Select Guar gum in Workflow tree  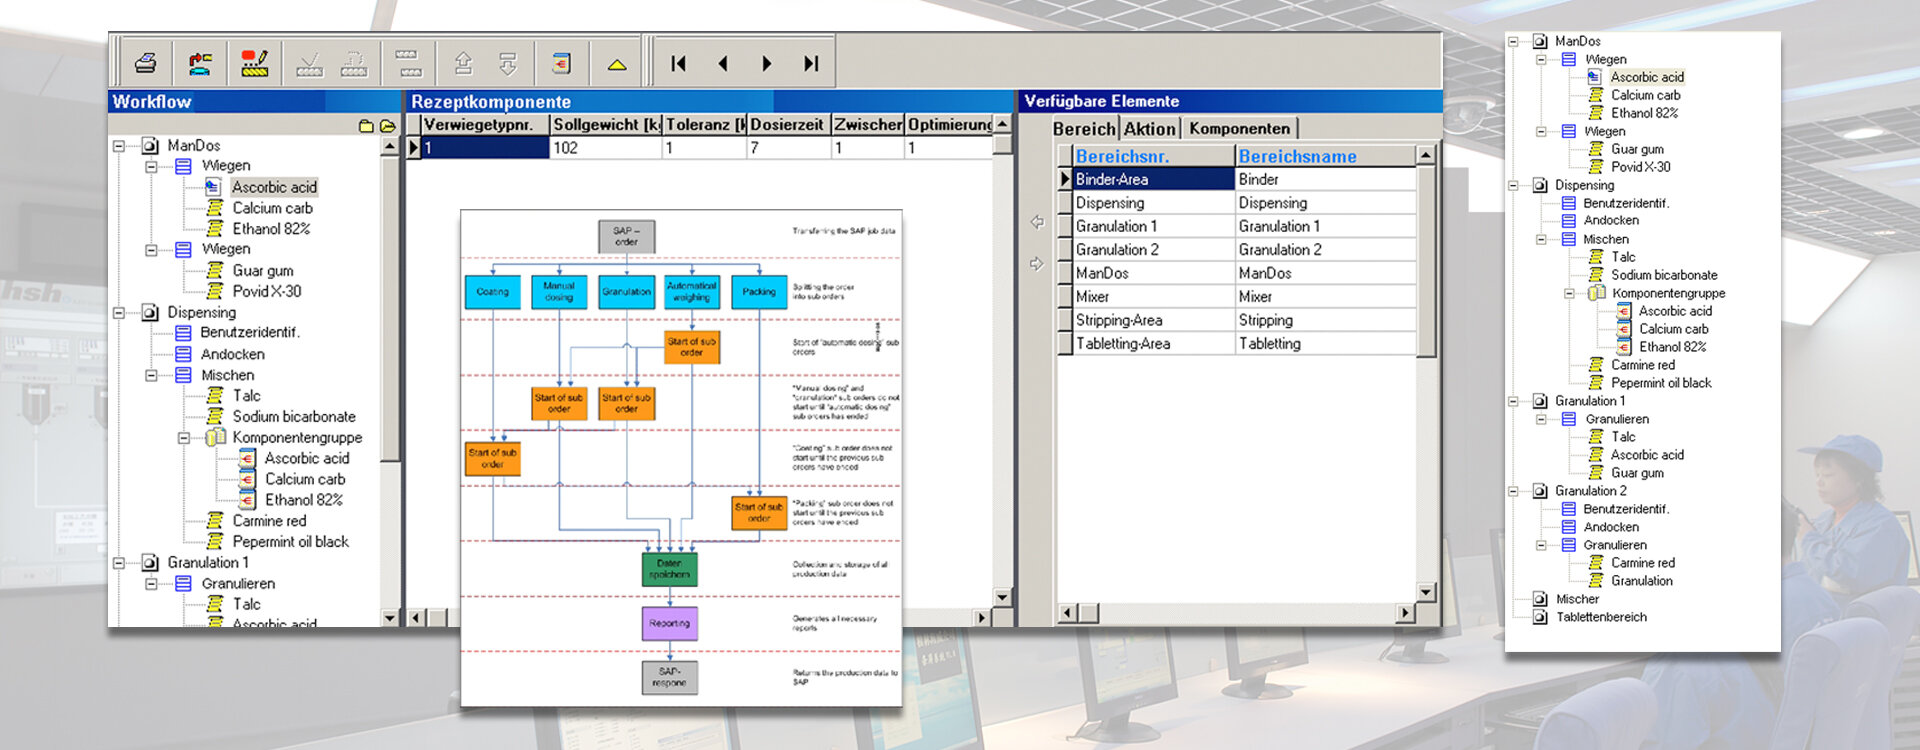coord(262,271)
